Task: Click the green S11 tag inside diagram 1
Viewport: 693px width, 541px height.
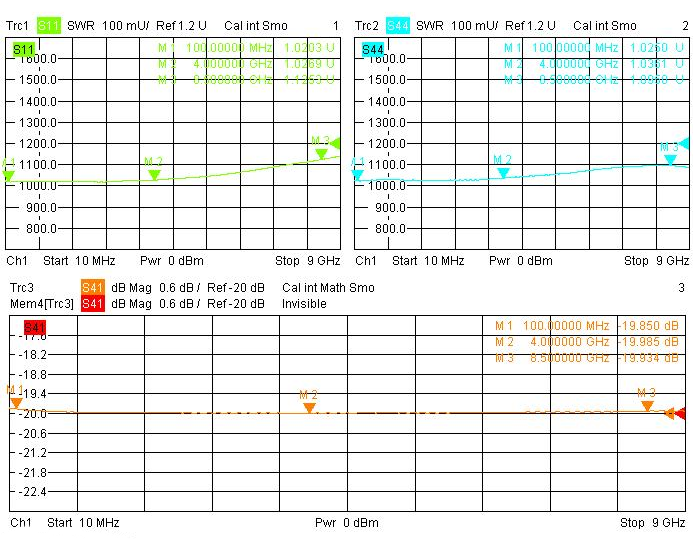Action: 23,49
